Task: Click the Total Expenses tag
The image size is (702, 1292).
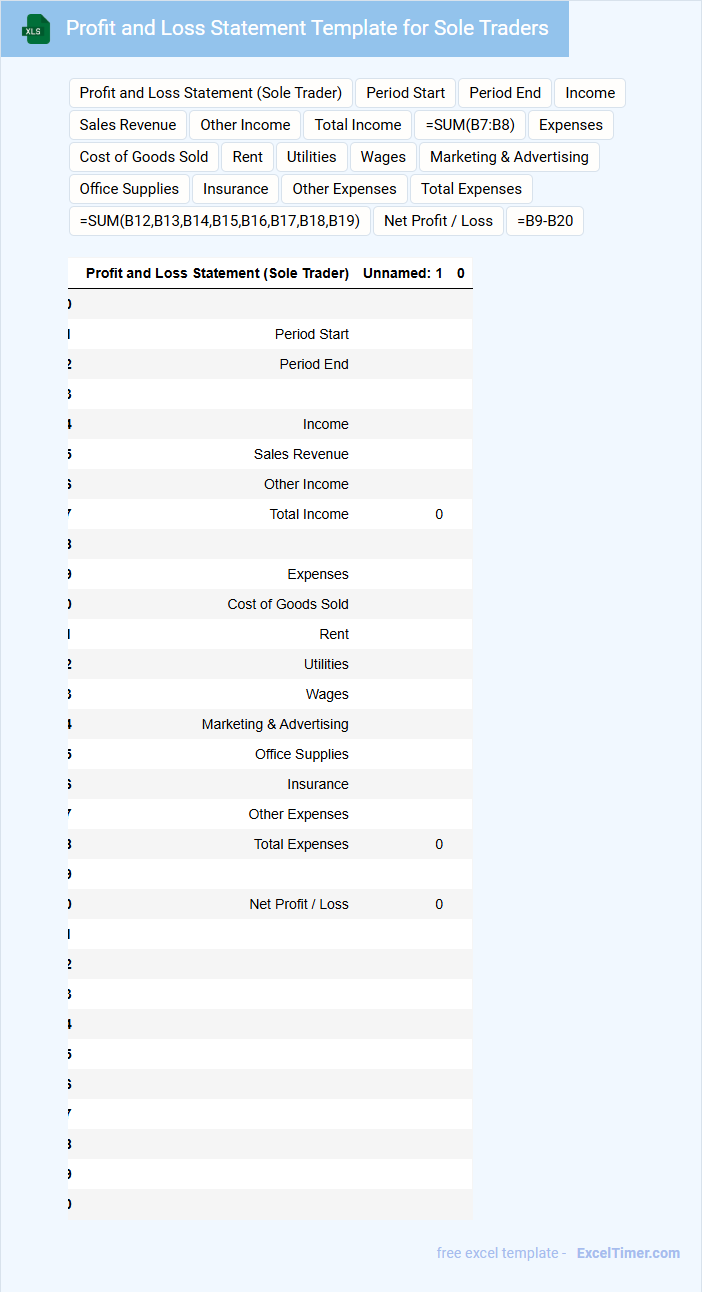Action: coord(471,189)
